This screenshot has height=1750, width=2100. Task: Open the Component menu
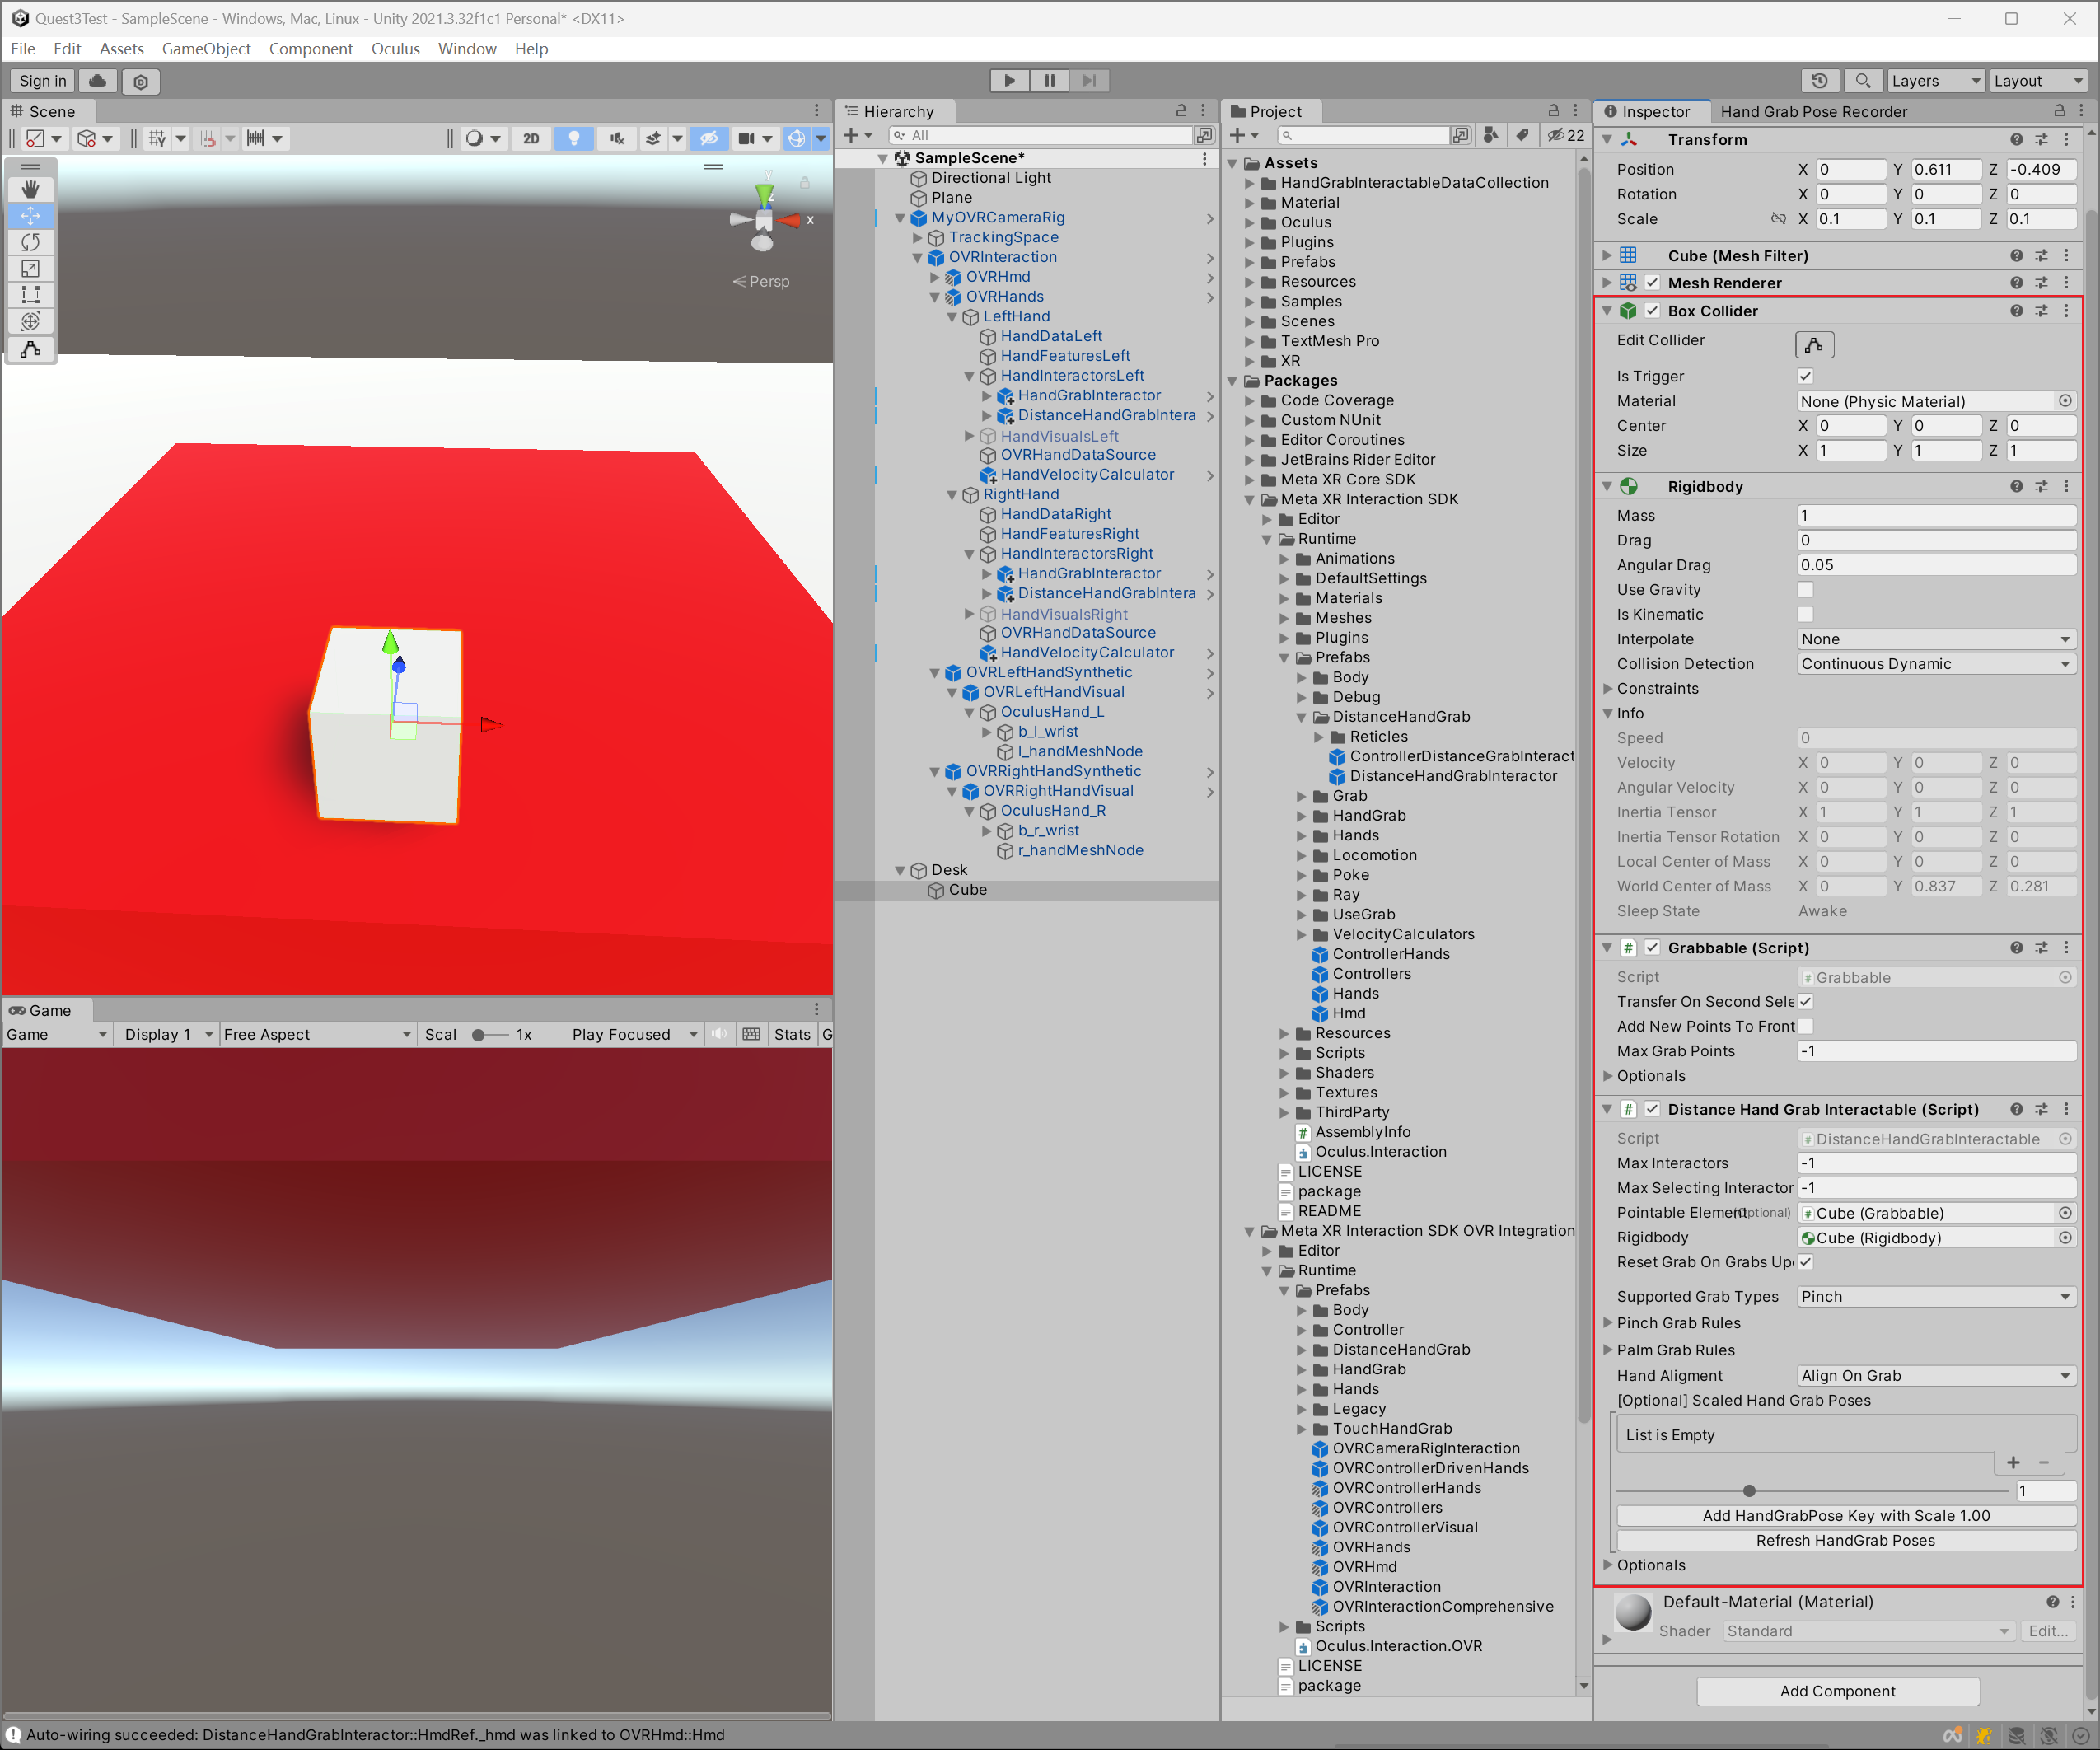[x=310, y=49]
